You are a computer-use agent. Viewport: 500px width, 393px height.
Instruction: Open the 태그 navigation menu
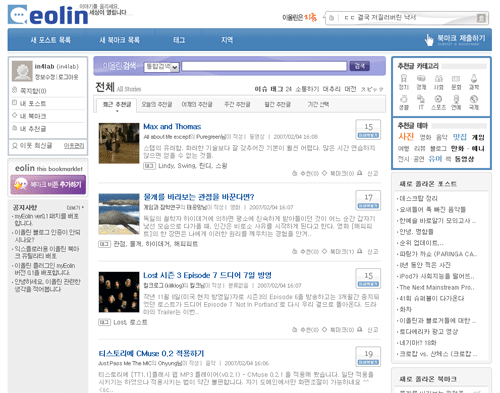[x=179, y=40]
